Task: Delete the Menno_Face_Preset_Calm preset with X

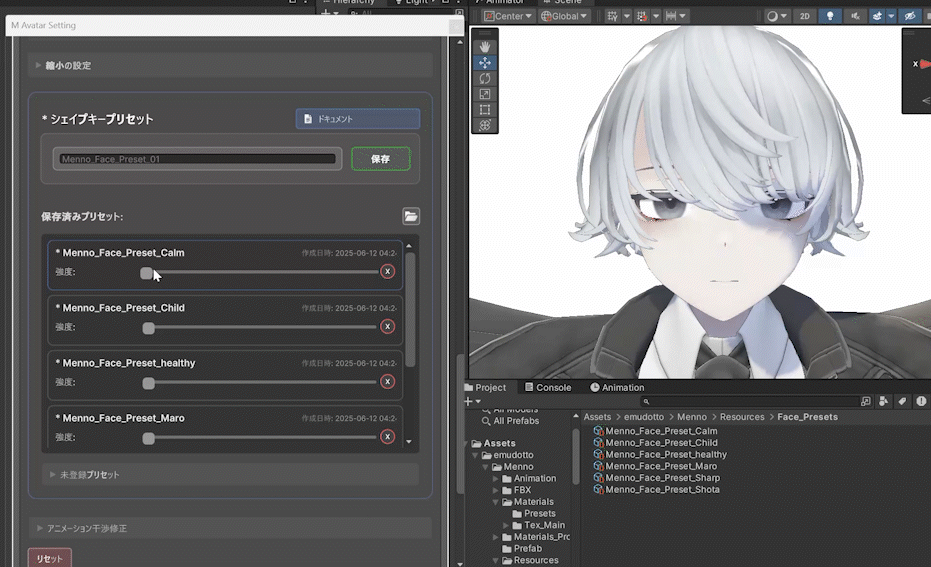Action: point(387,272)
